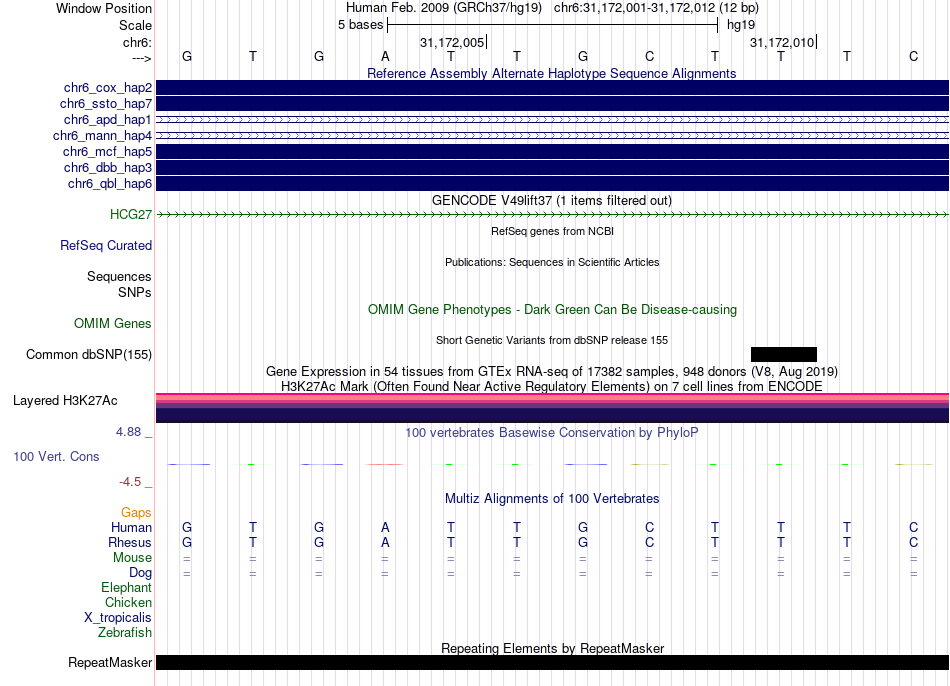This screenshot has height=686, width=950.
Task: Click the Scale label
Action: pyautogui.click(x=136, y=25)
